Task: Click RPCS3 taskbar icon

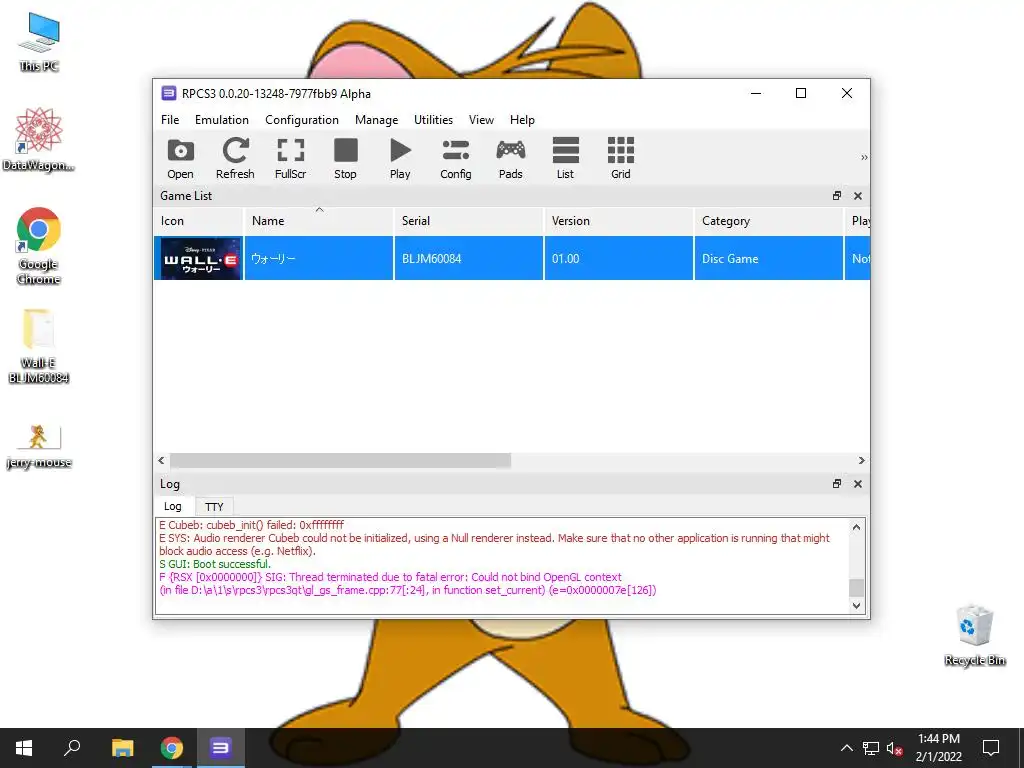Action: click(221, 748)
